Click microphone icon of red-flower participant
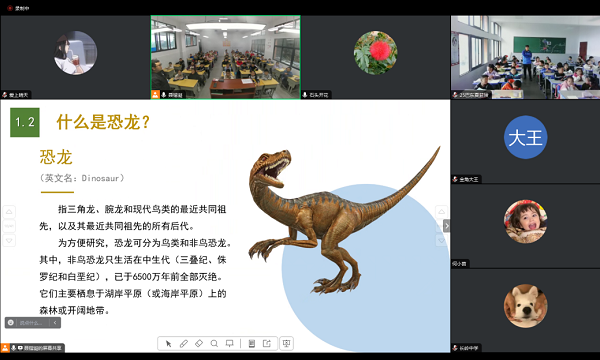 [x=305, y=94]
